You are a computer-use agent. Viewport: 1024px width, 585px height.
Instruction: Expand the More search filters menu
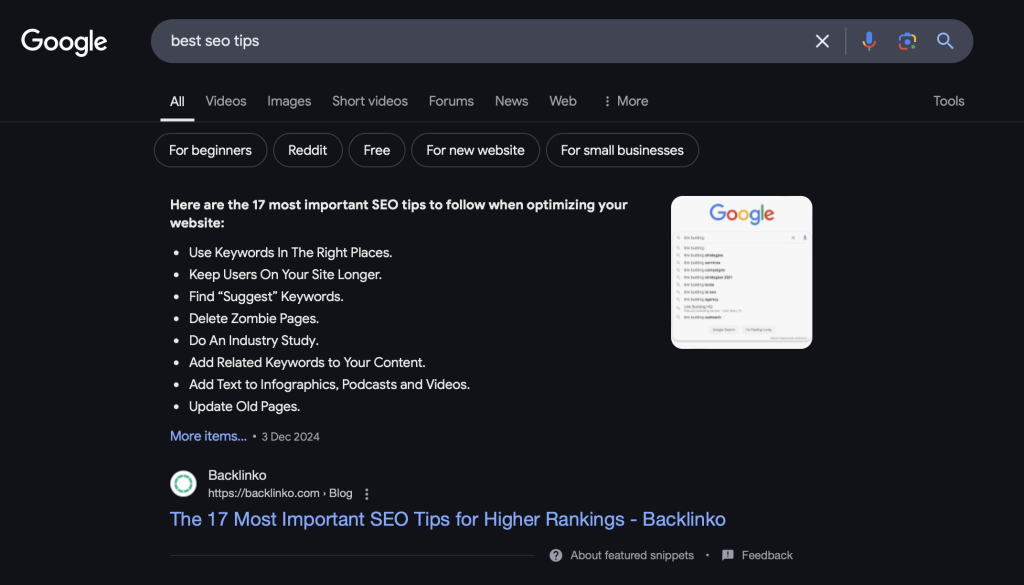tap(626, 101)
